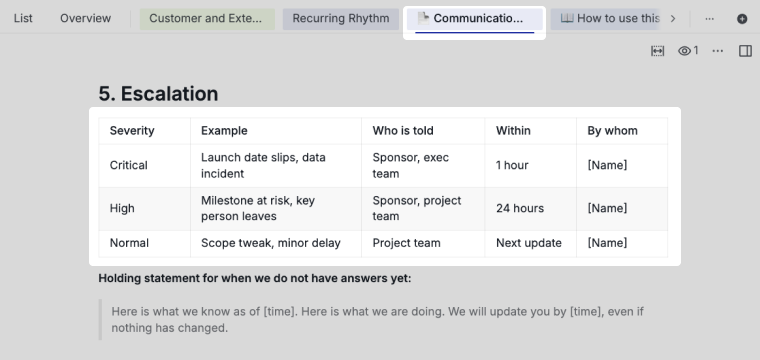
Task: Click [Name] in the Normal row
Action: click(x=607, y=243)
